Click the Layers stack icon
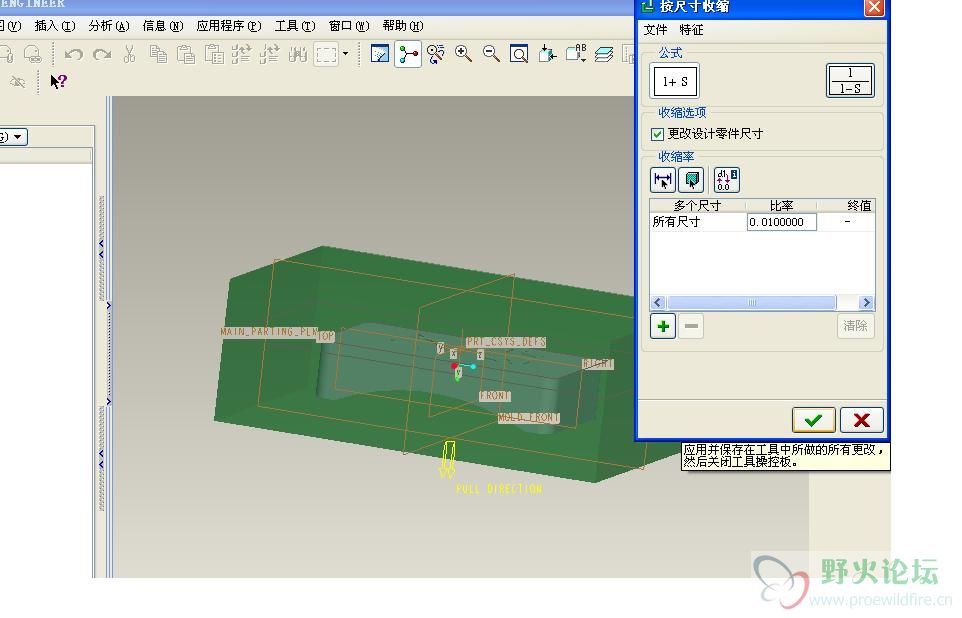 tap(604, 54)
